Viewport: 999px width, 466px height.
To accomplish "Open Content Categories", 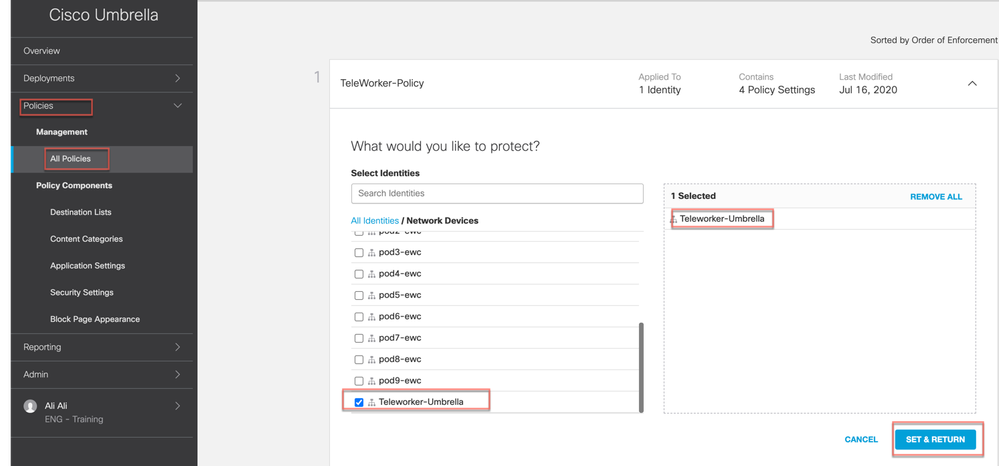I will pyautogui.click(x=87, y=239).
